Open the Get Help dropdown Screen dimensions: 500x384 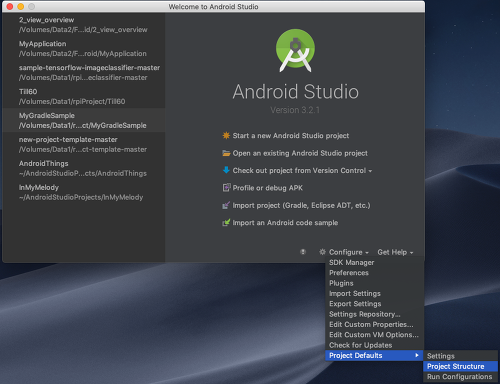(x=395, y=252)
